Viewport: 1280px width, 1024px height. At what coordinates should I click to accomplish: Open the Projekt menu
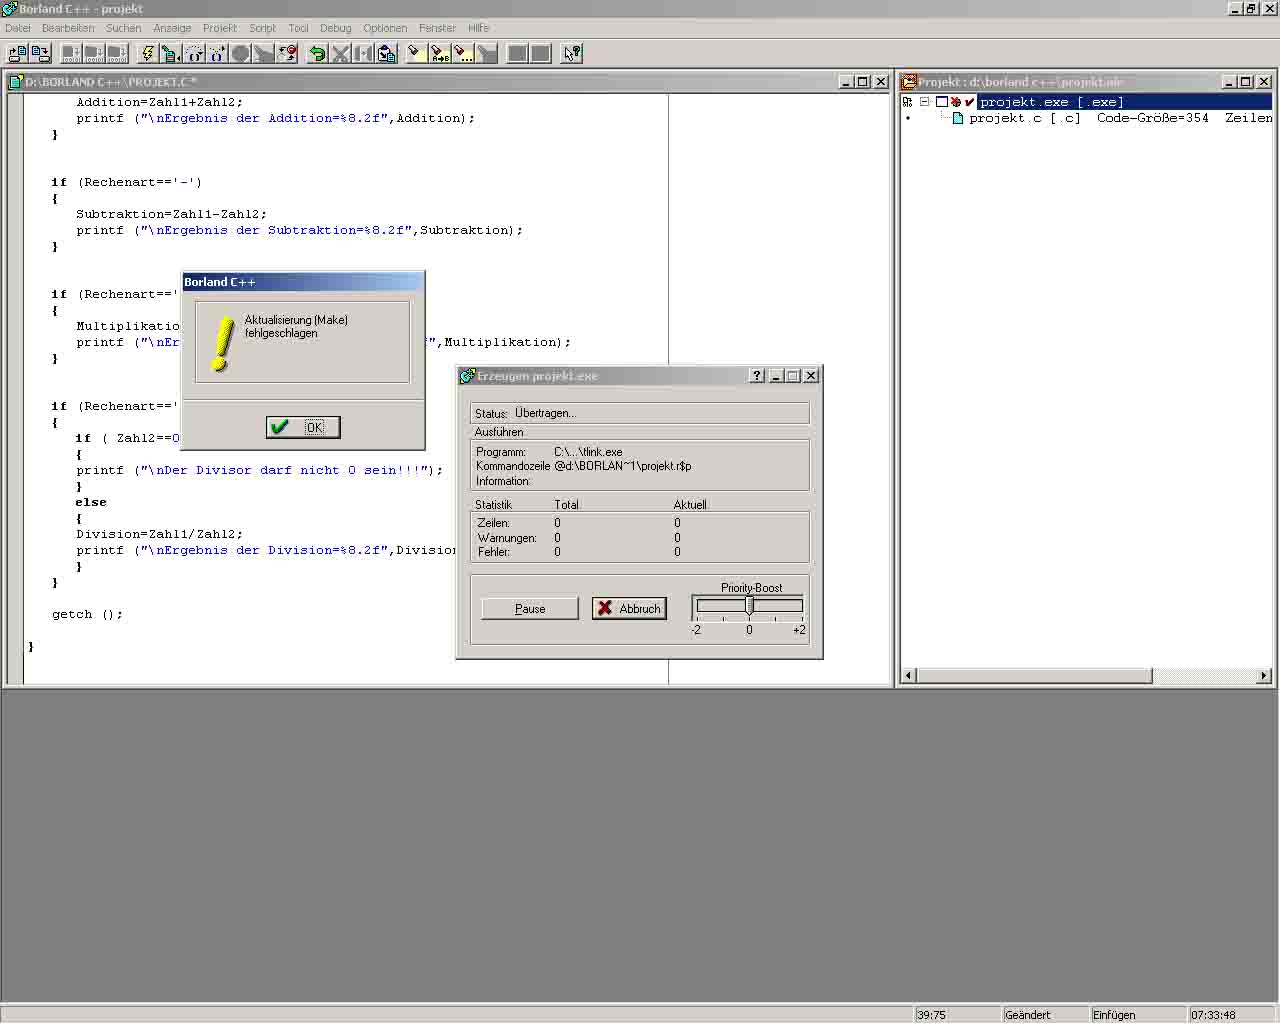point(220,28)
